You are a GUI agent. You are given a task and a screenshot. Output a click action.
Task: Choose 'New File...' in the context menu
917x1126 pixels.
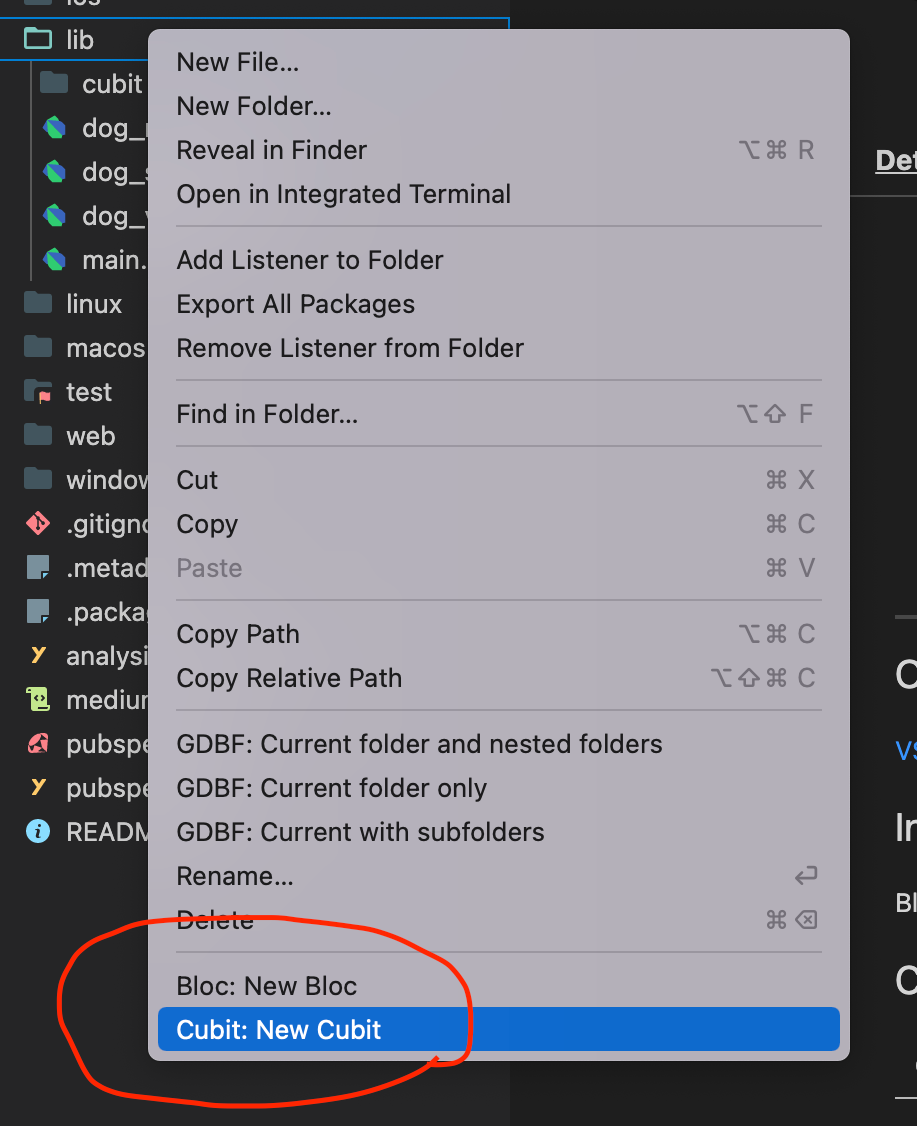(237, 62)
